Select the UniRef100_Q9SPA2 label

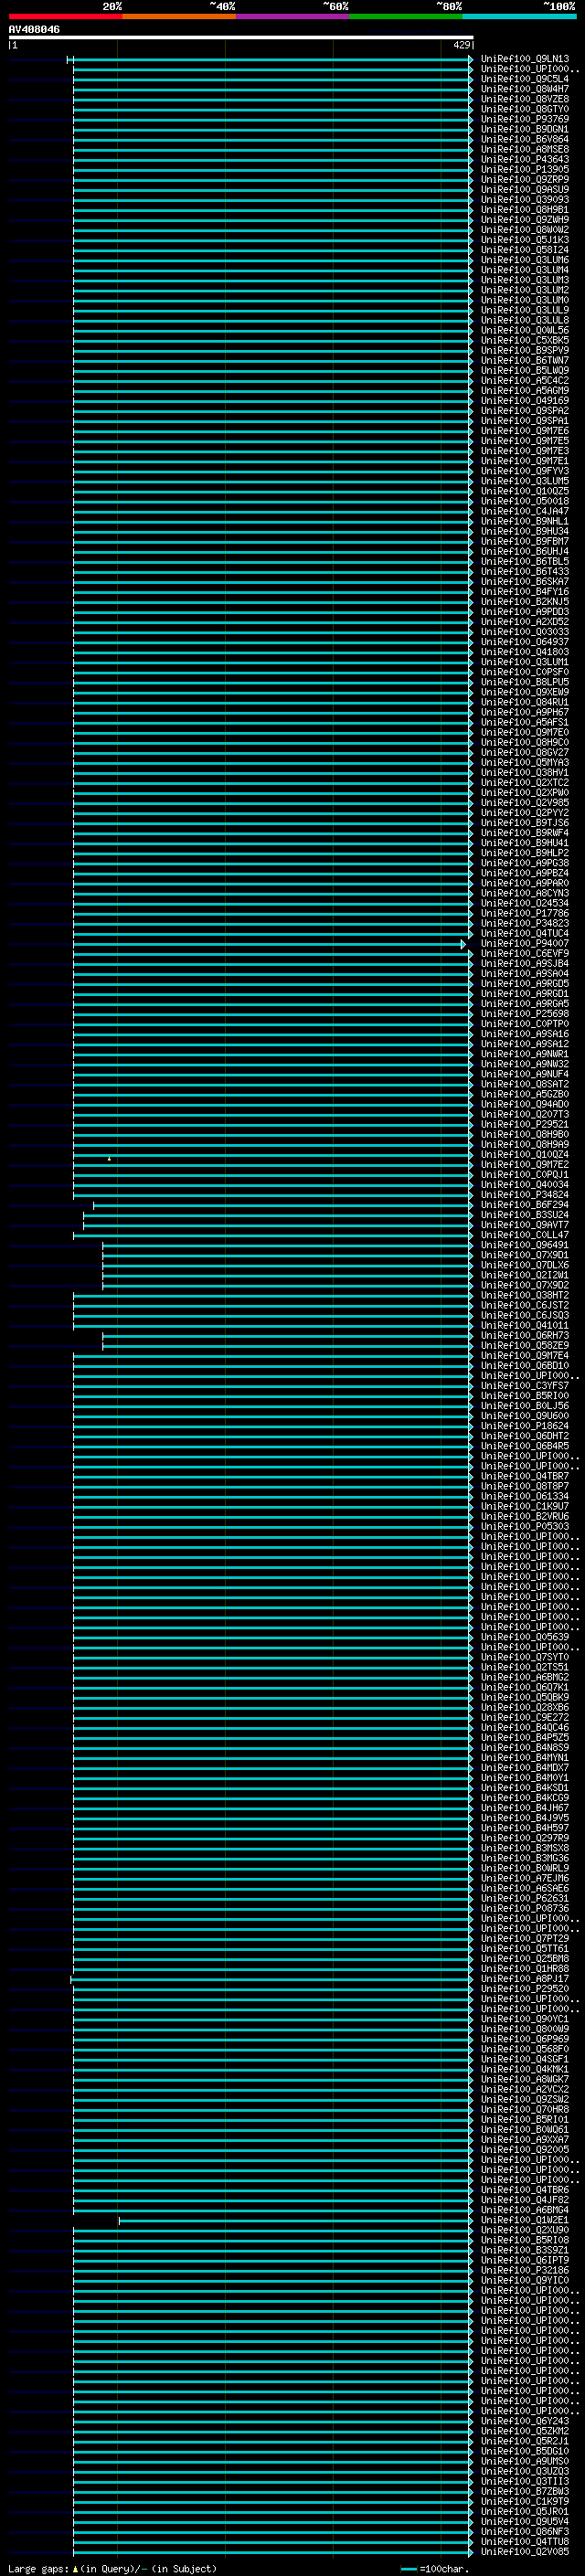[525, 410]
